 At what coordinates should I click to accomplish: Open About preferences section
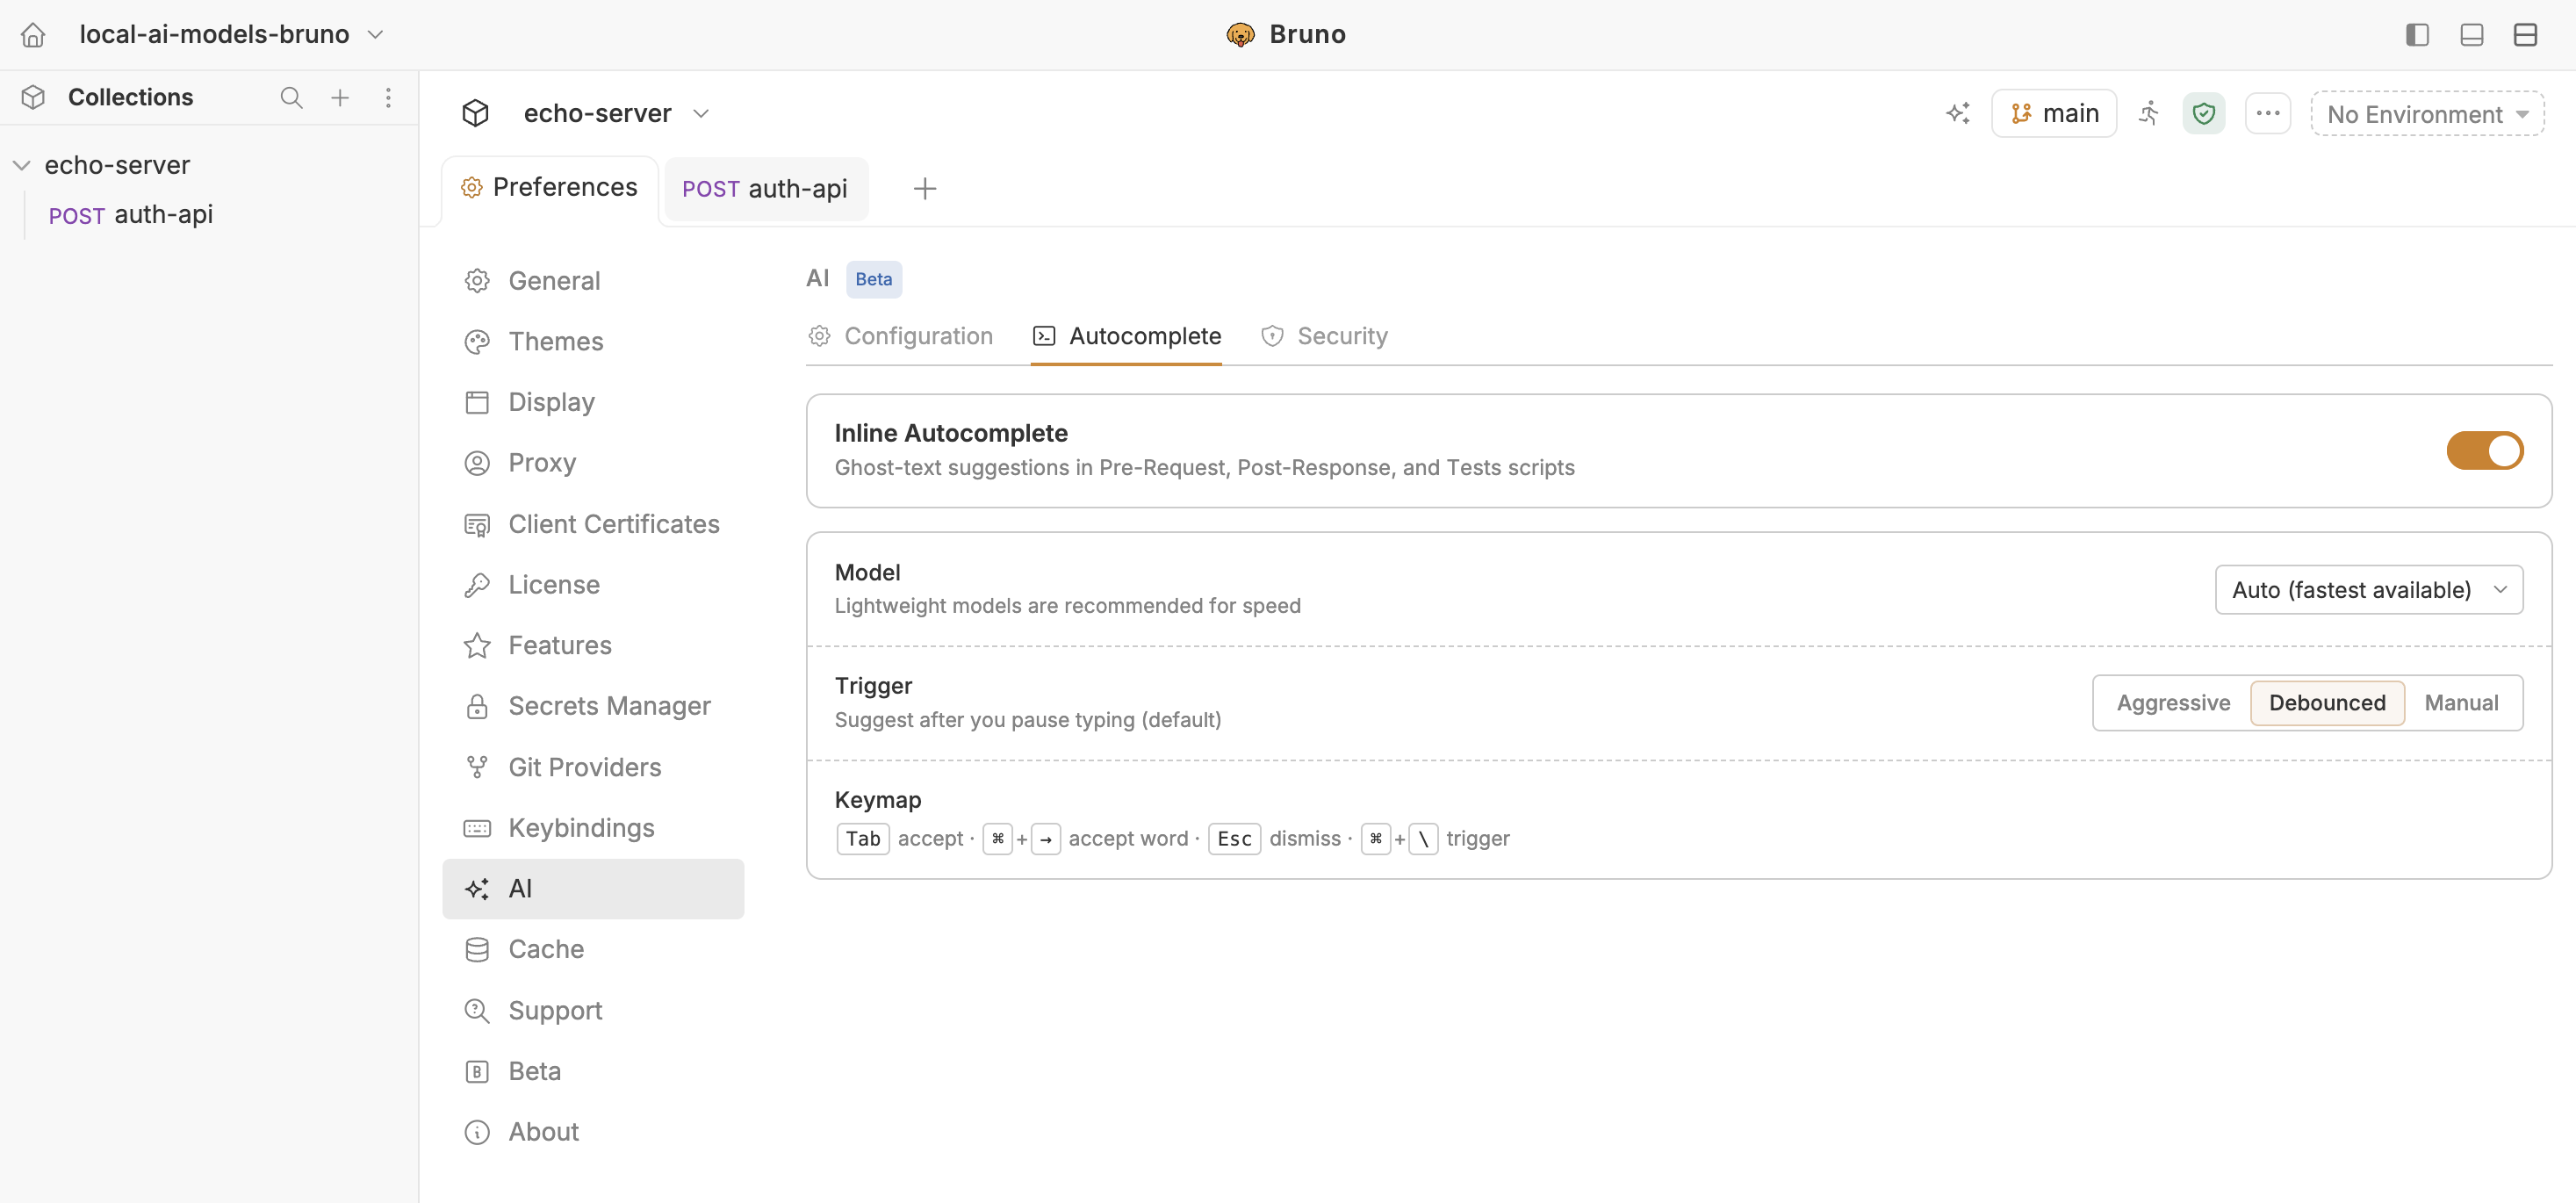593,1132
